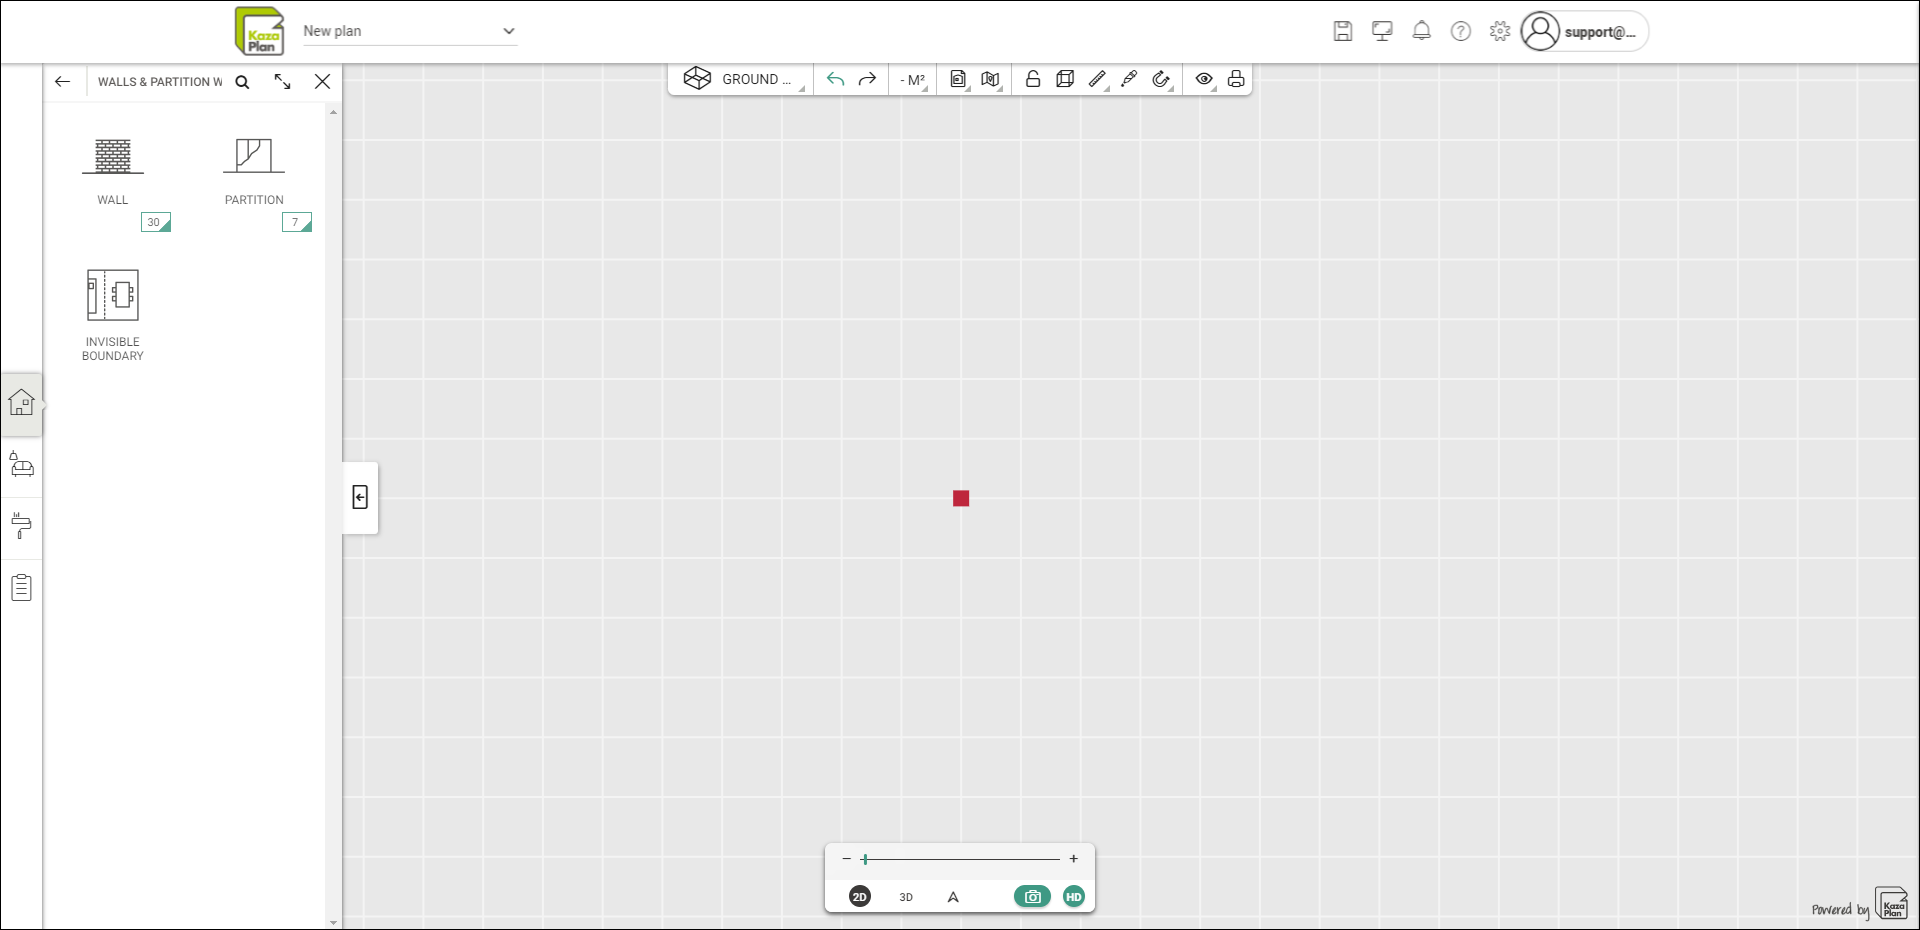
Task: Open the furniture sidebar tab
Action: (21, 465)
